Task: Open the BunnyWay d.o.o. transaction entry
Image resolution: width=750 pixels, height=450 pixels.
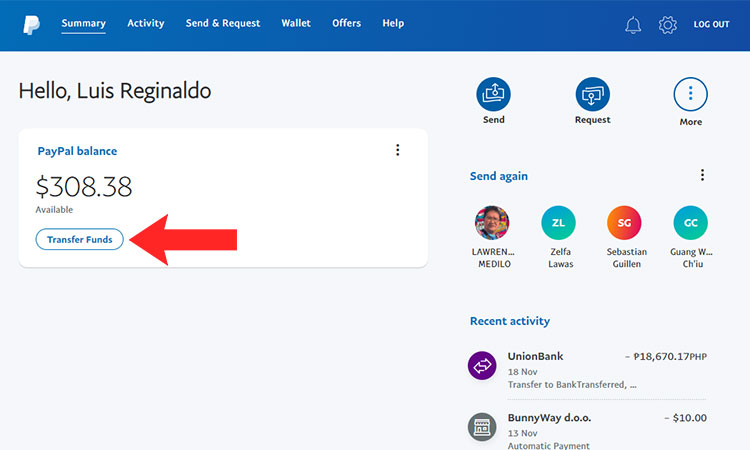Action: pyautogui.click(x=587, y=430)
